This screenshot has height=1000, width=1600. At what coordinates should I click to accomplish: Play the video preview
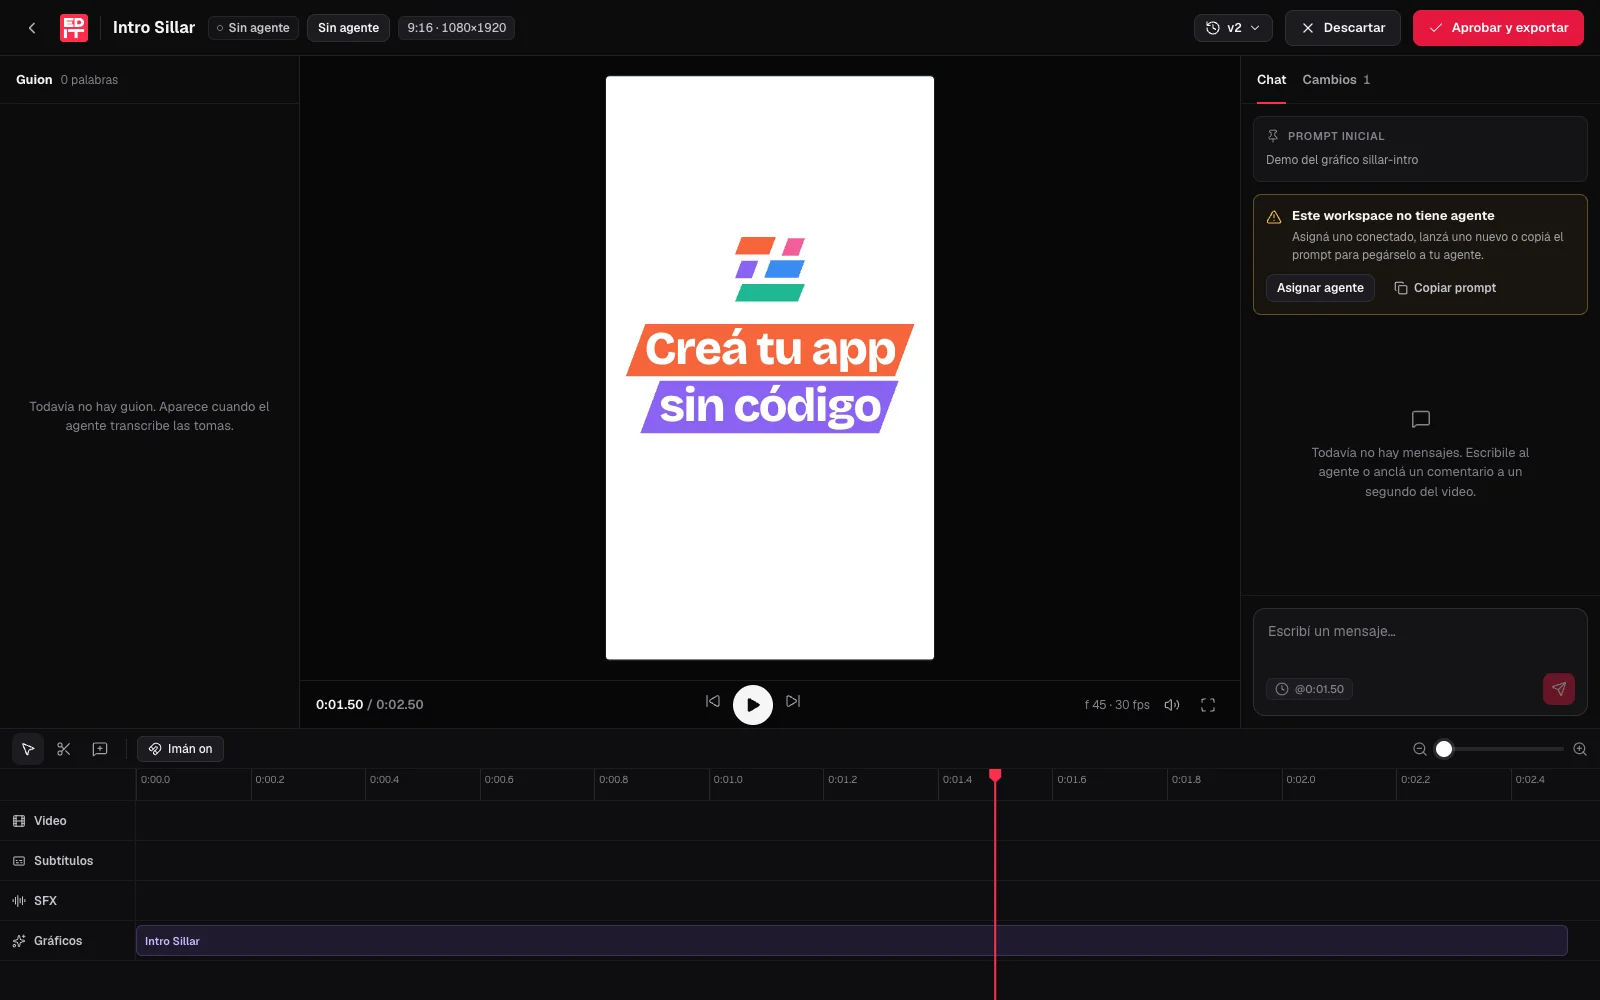pos(753,704)
